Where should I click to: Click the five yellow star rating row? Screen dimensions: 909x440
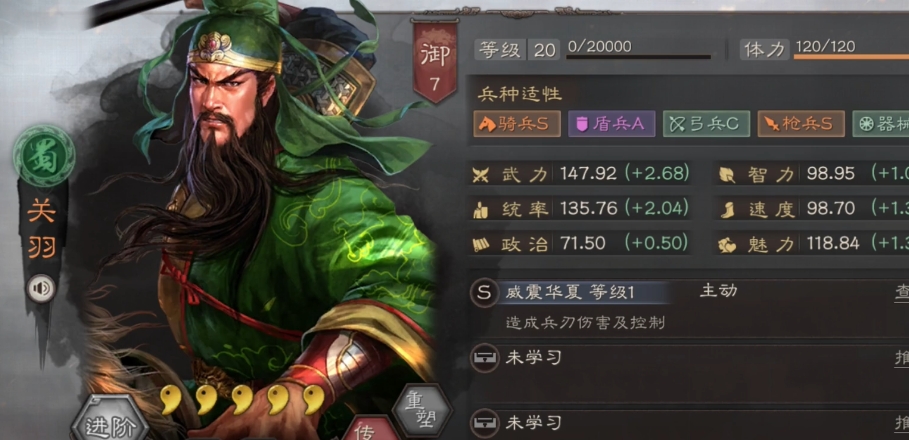pos(242,399)
